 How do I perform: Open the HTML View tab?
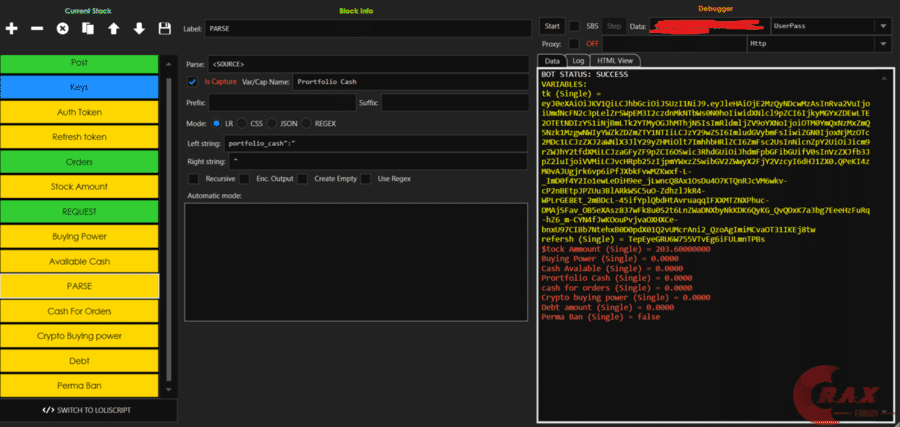[x=616, y=61]
